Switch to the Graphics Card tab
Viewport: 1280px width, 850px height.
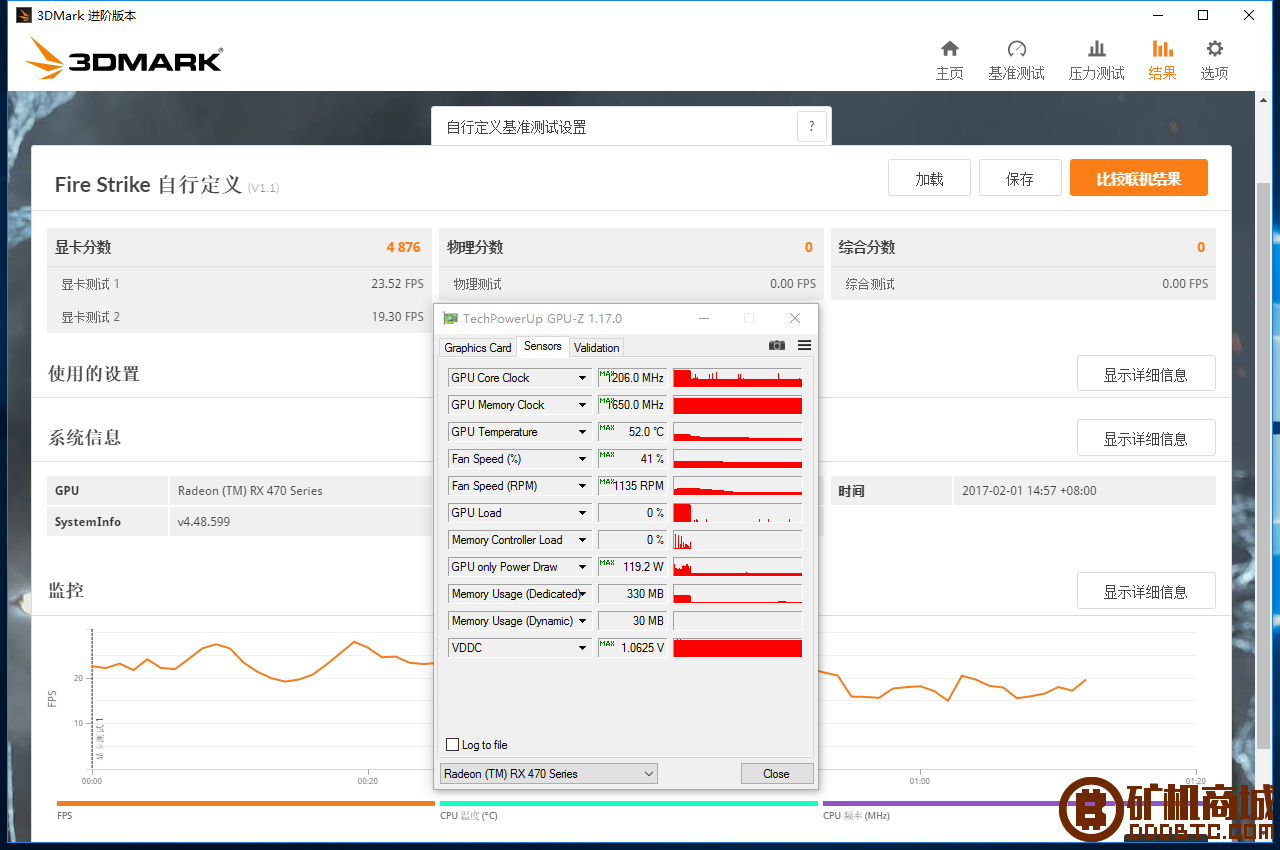click(478, 348)
